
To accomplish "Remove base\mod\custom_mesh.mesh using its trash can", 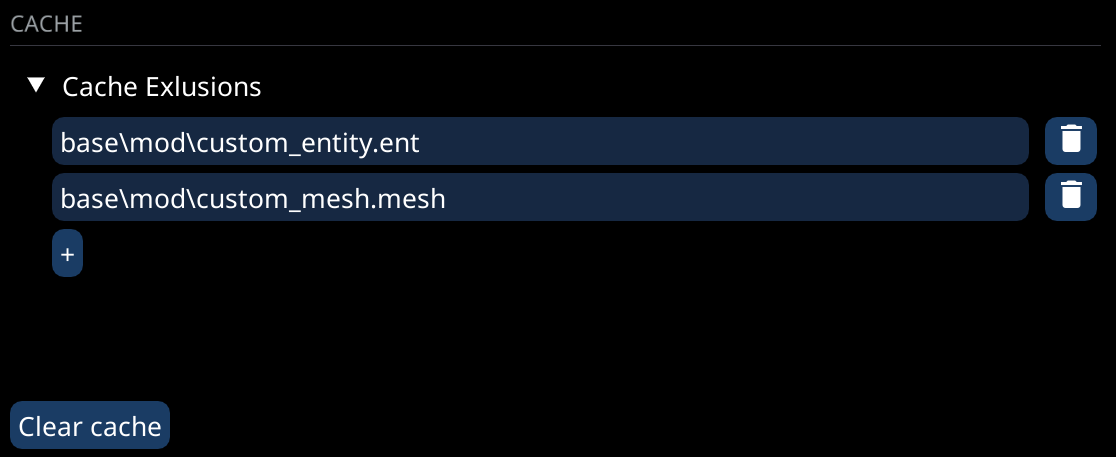I will pyautogui.click(x=1070, y=197).
